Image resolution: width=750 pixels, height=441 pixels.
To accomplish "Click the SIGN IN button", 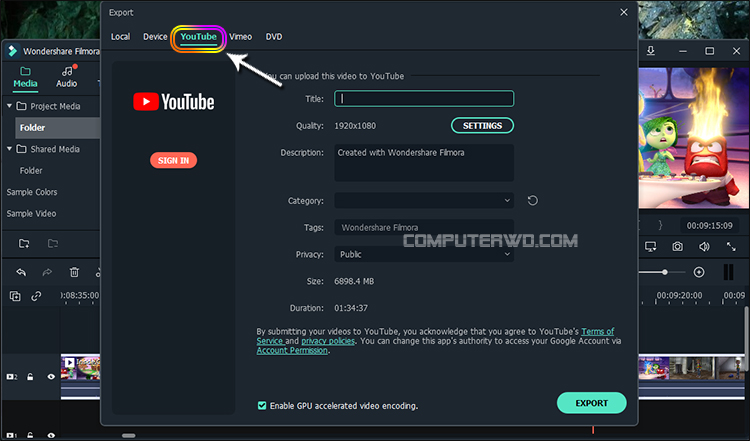I will coord(174,160).
